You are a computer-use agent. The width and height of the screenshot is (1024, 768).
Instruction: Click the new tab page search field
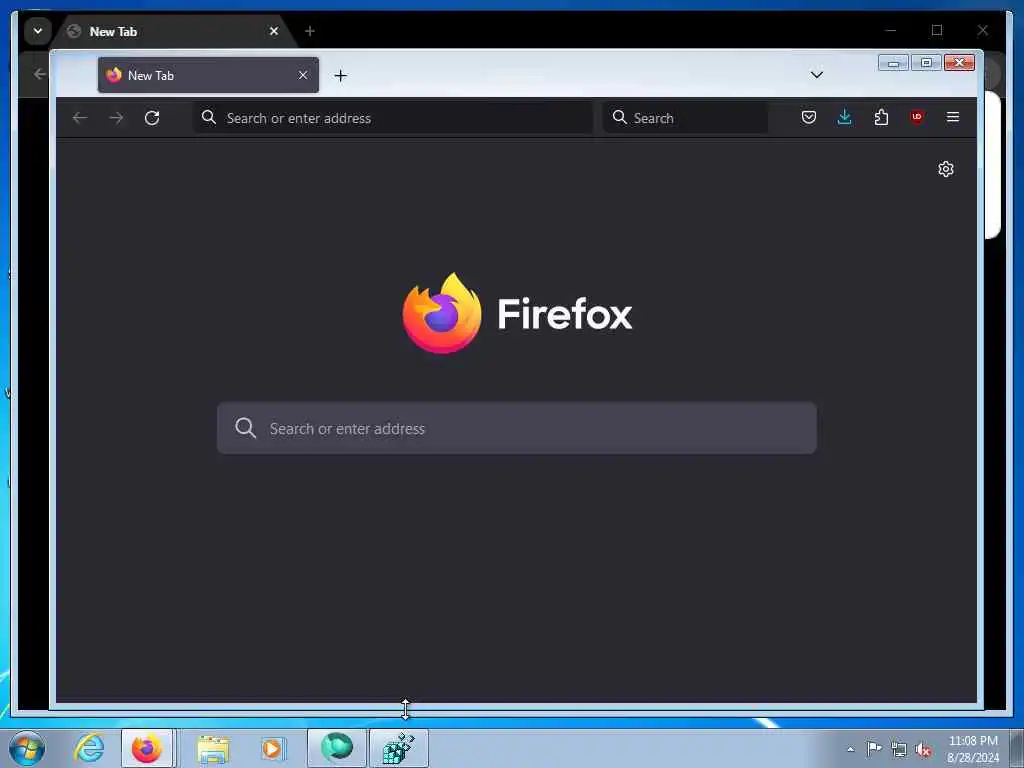coord(517,428)
